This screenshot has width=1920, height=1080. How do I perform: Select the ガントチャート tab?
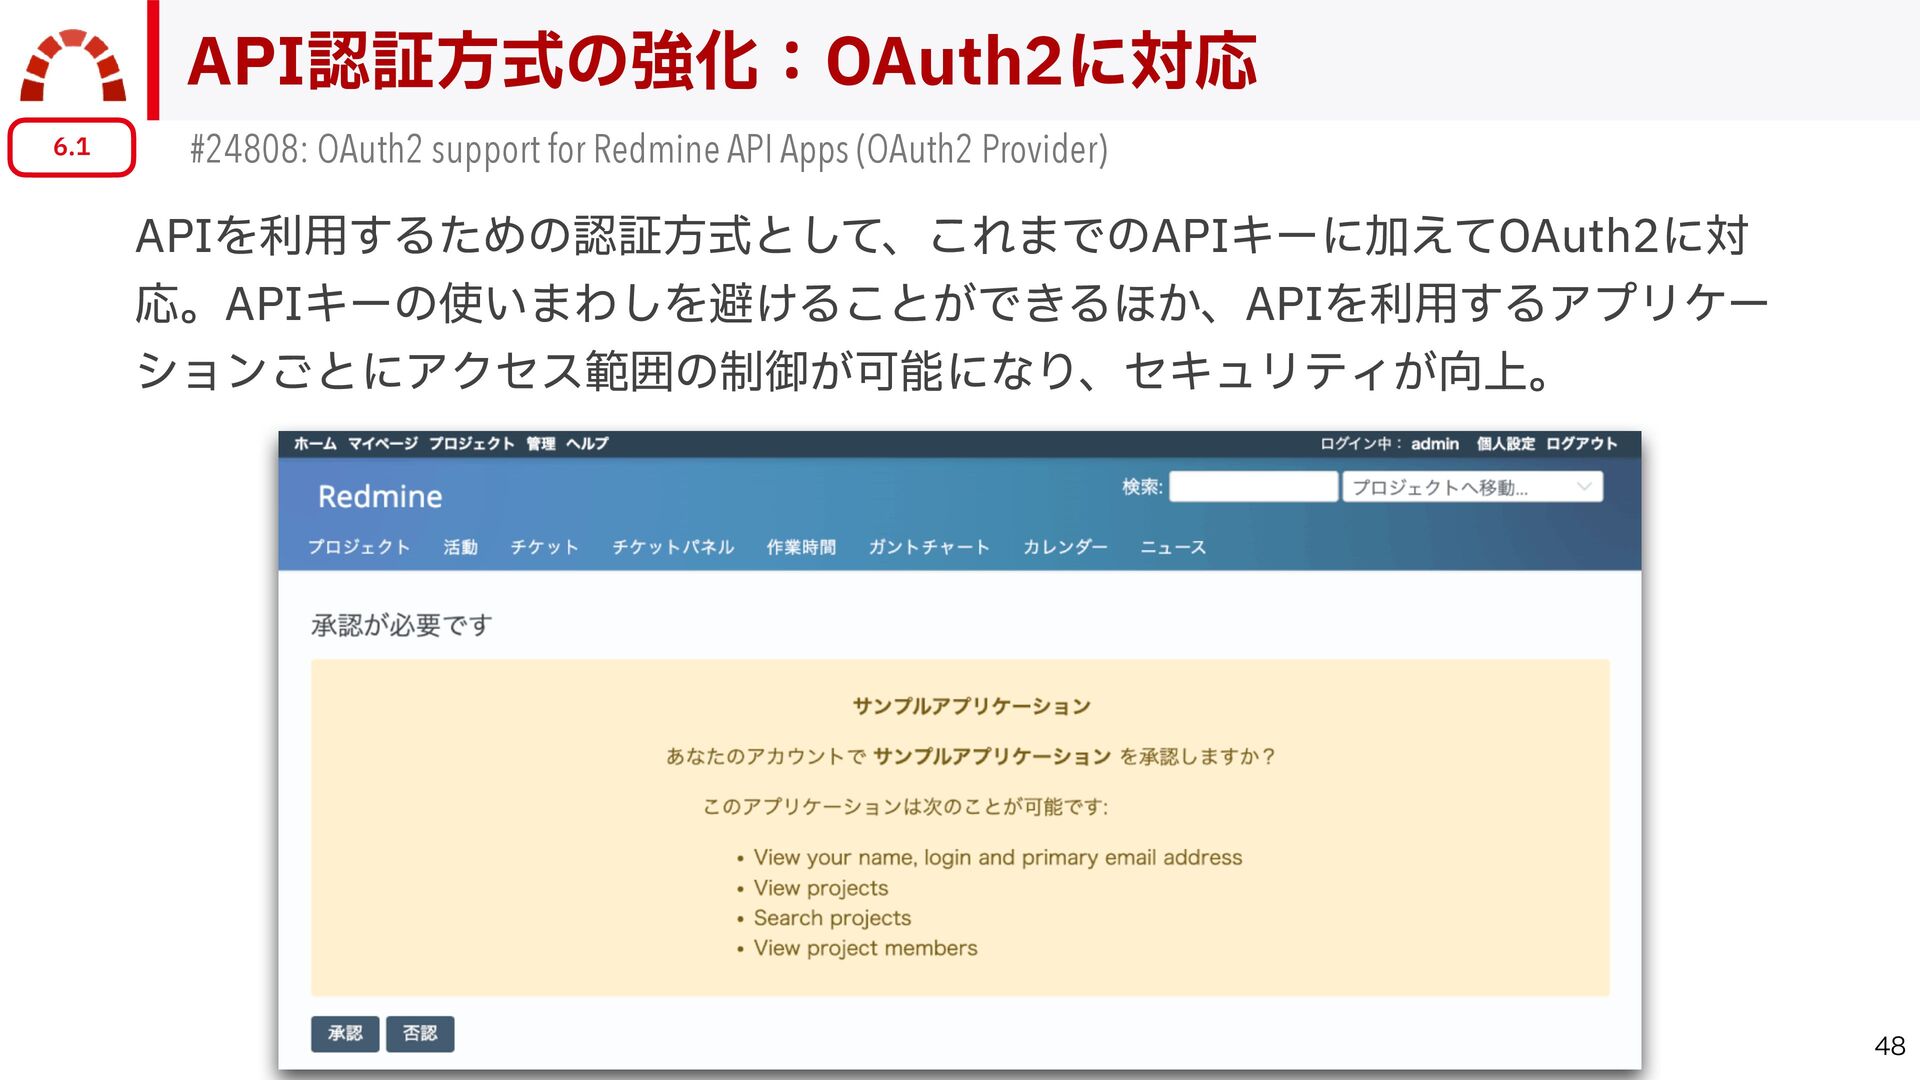[928, 547]
